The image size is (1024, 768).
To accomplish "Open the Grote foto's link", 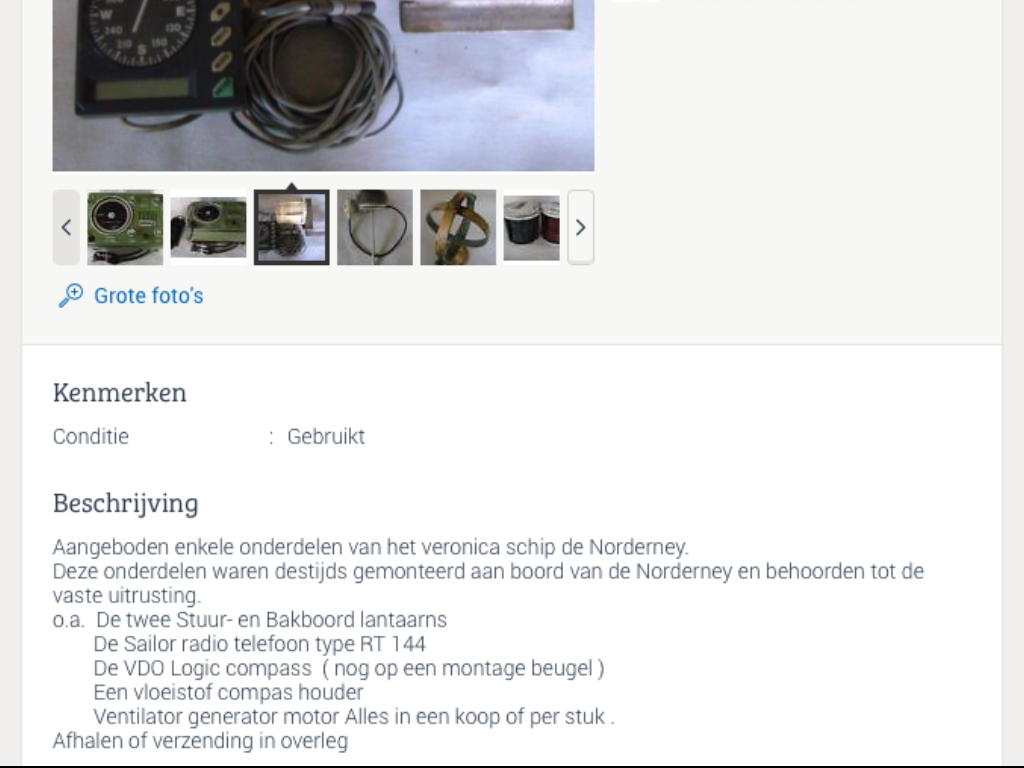I will click(x=149, y=296).
